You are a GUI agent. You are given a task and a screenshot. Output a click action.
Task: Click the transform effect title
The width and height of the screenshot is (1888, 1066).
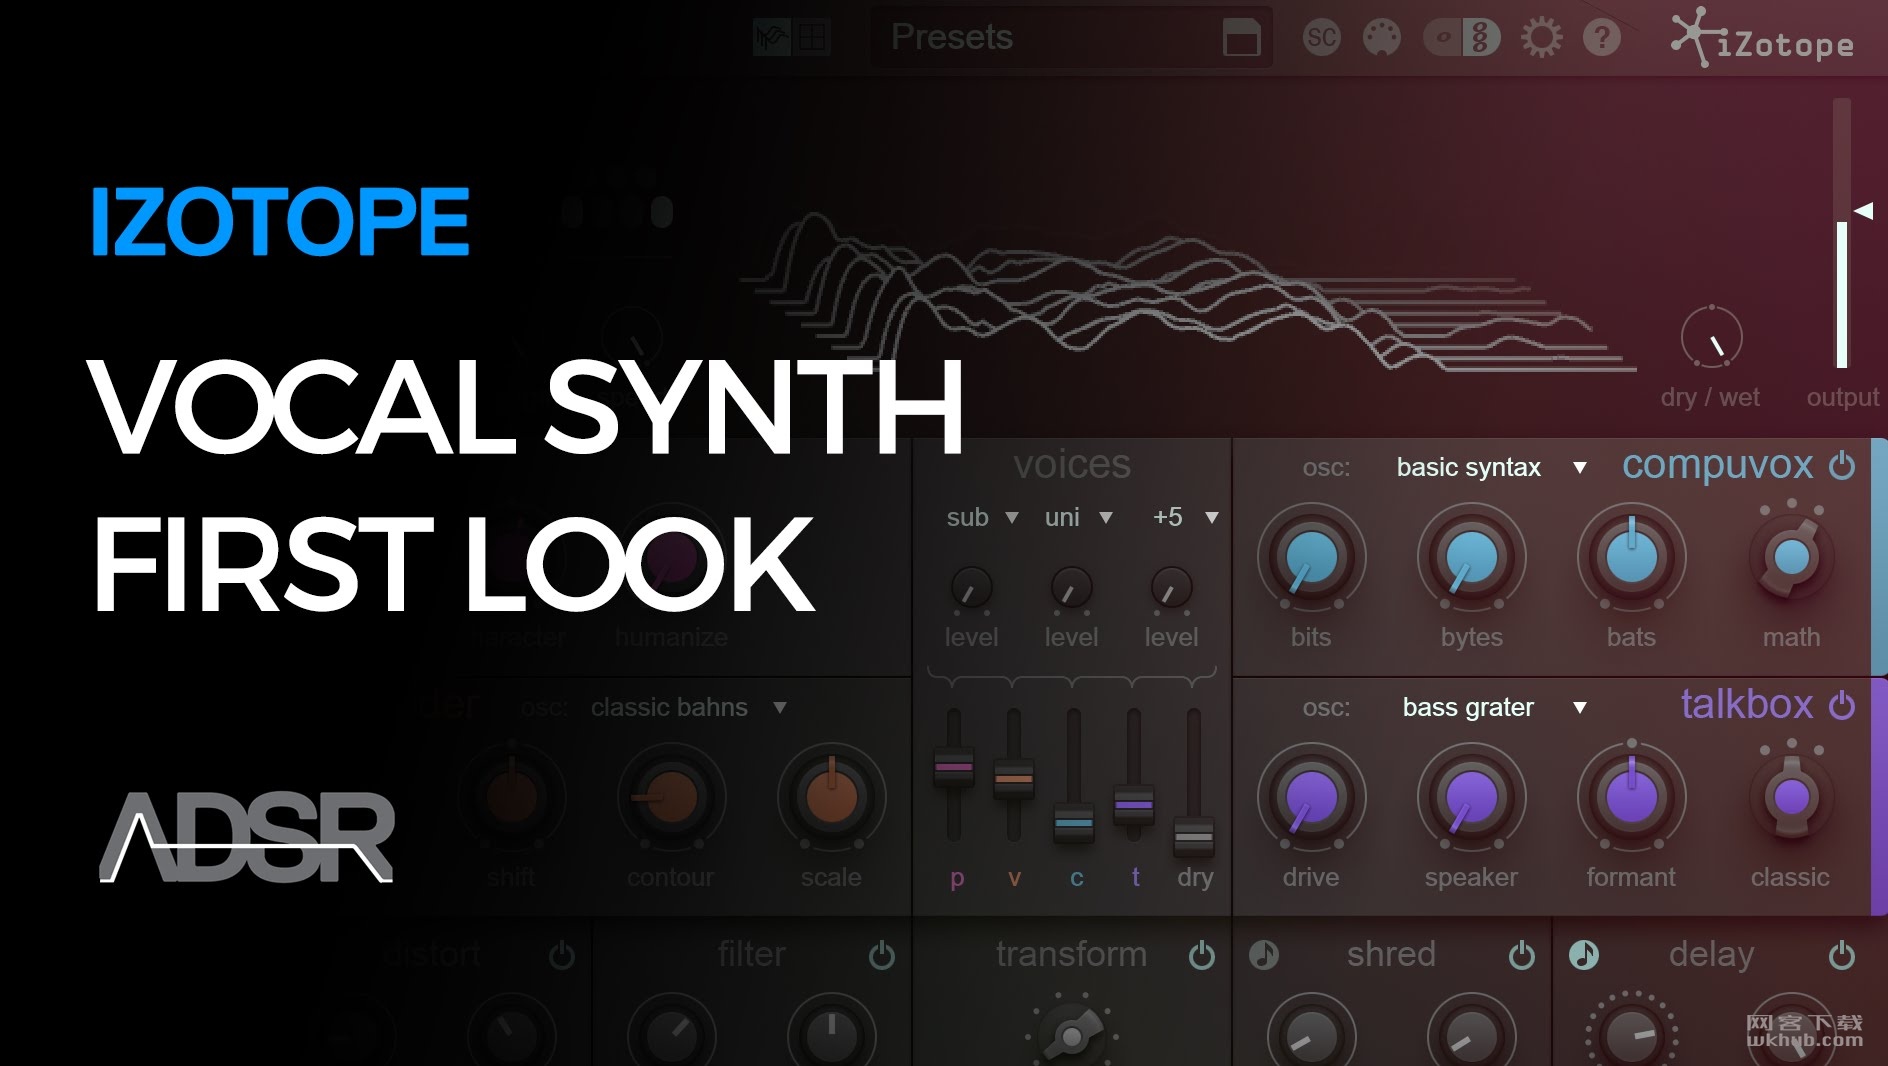[1071, 954]
